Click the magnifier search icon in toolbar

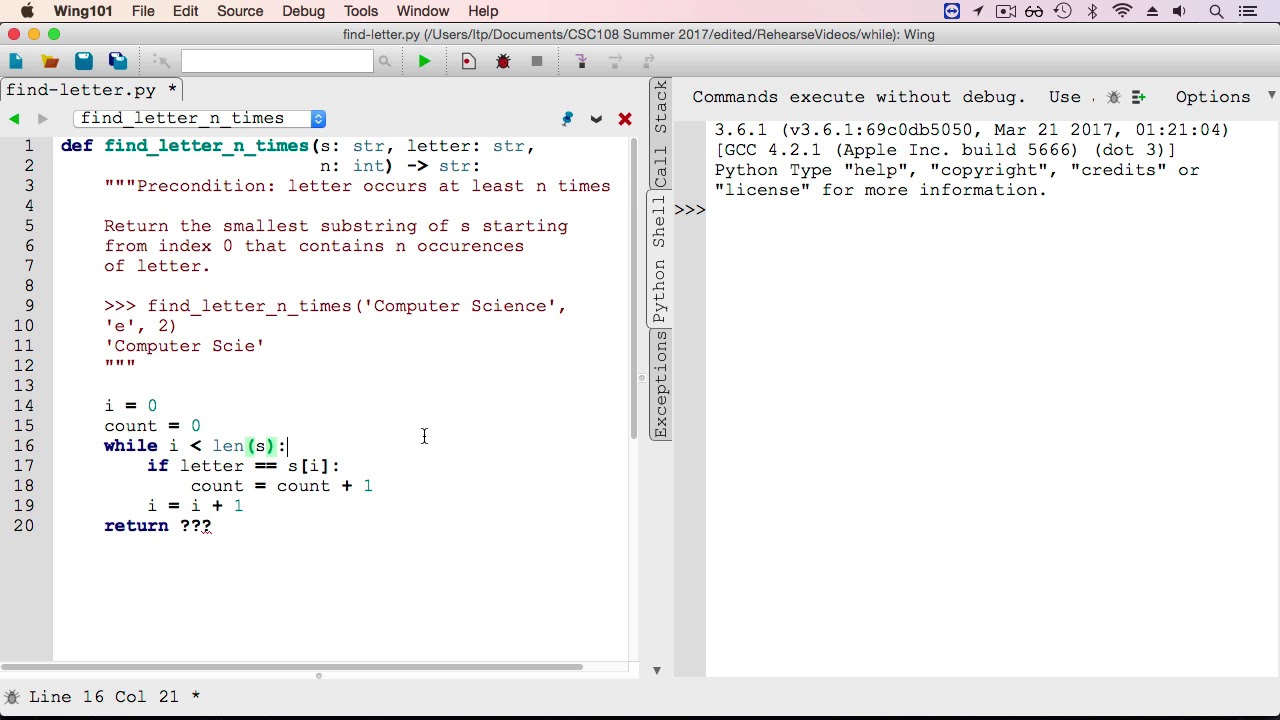(384, 62)
